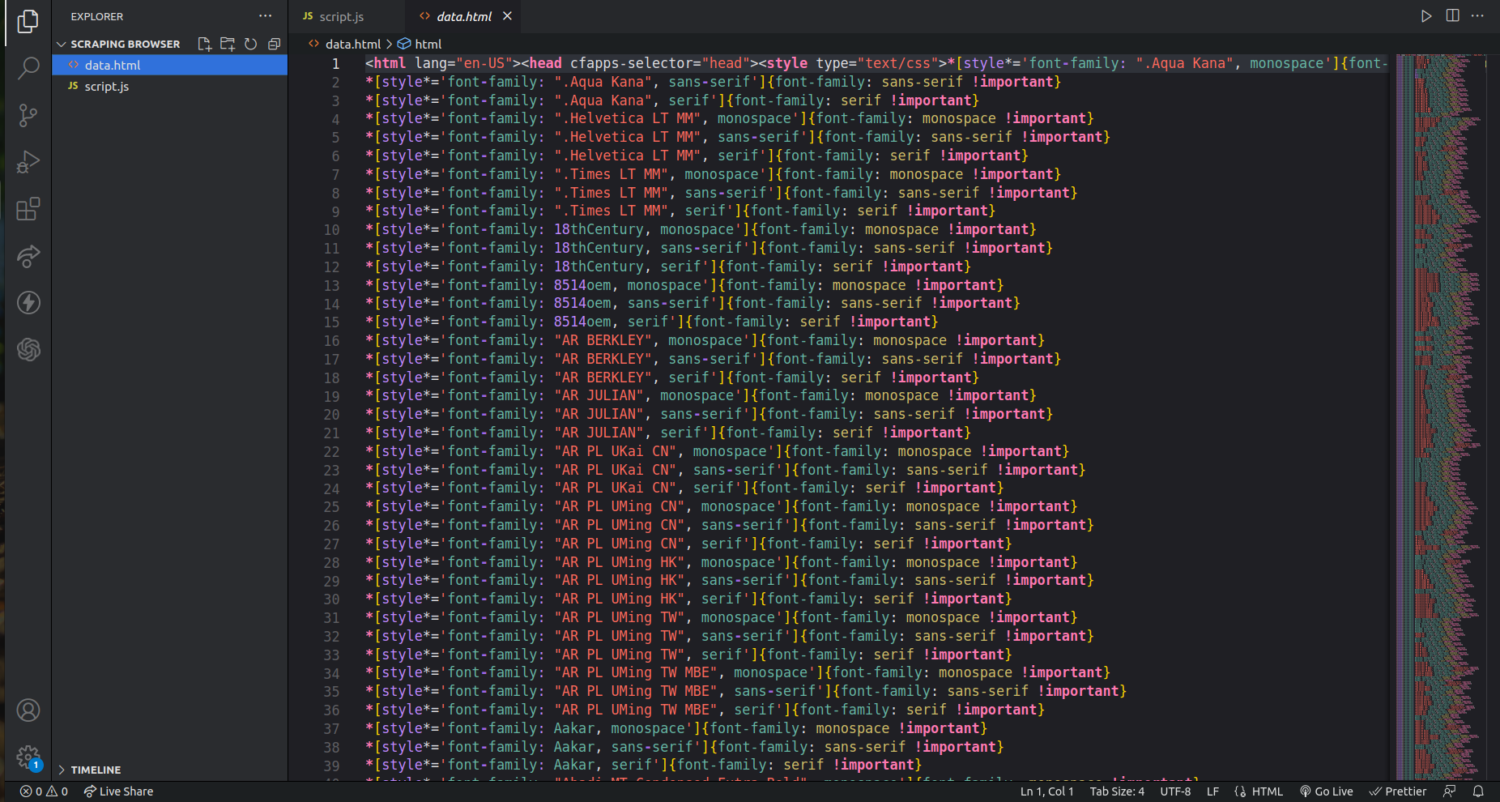This screenshot has height=802, width=1500.
Task: Start Go Live server from status bar
Action: (1326, 791)
